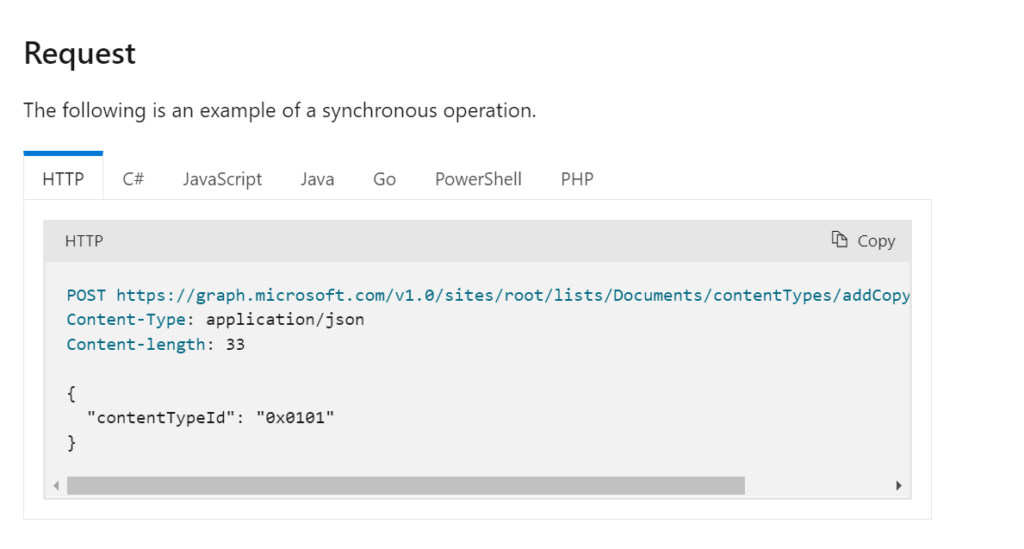The image size is (1024, 549).
Task: Click the HTTP label in code block header
Action: pos(84,241)
